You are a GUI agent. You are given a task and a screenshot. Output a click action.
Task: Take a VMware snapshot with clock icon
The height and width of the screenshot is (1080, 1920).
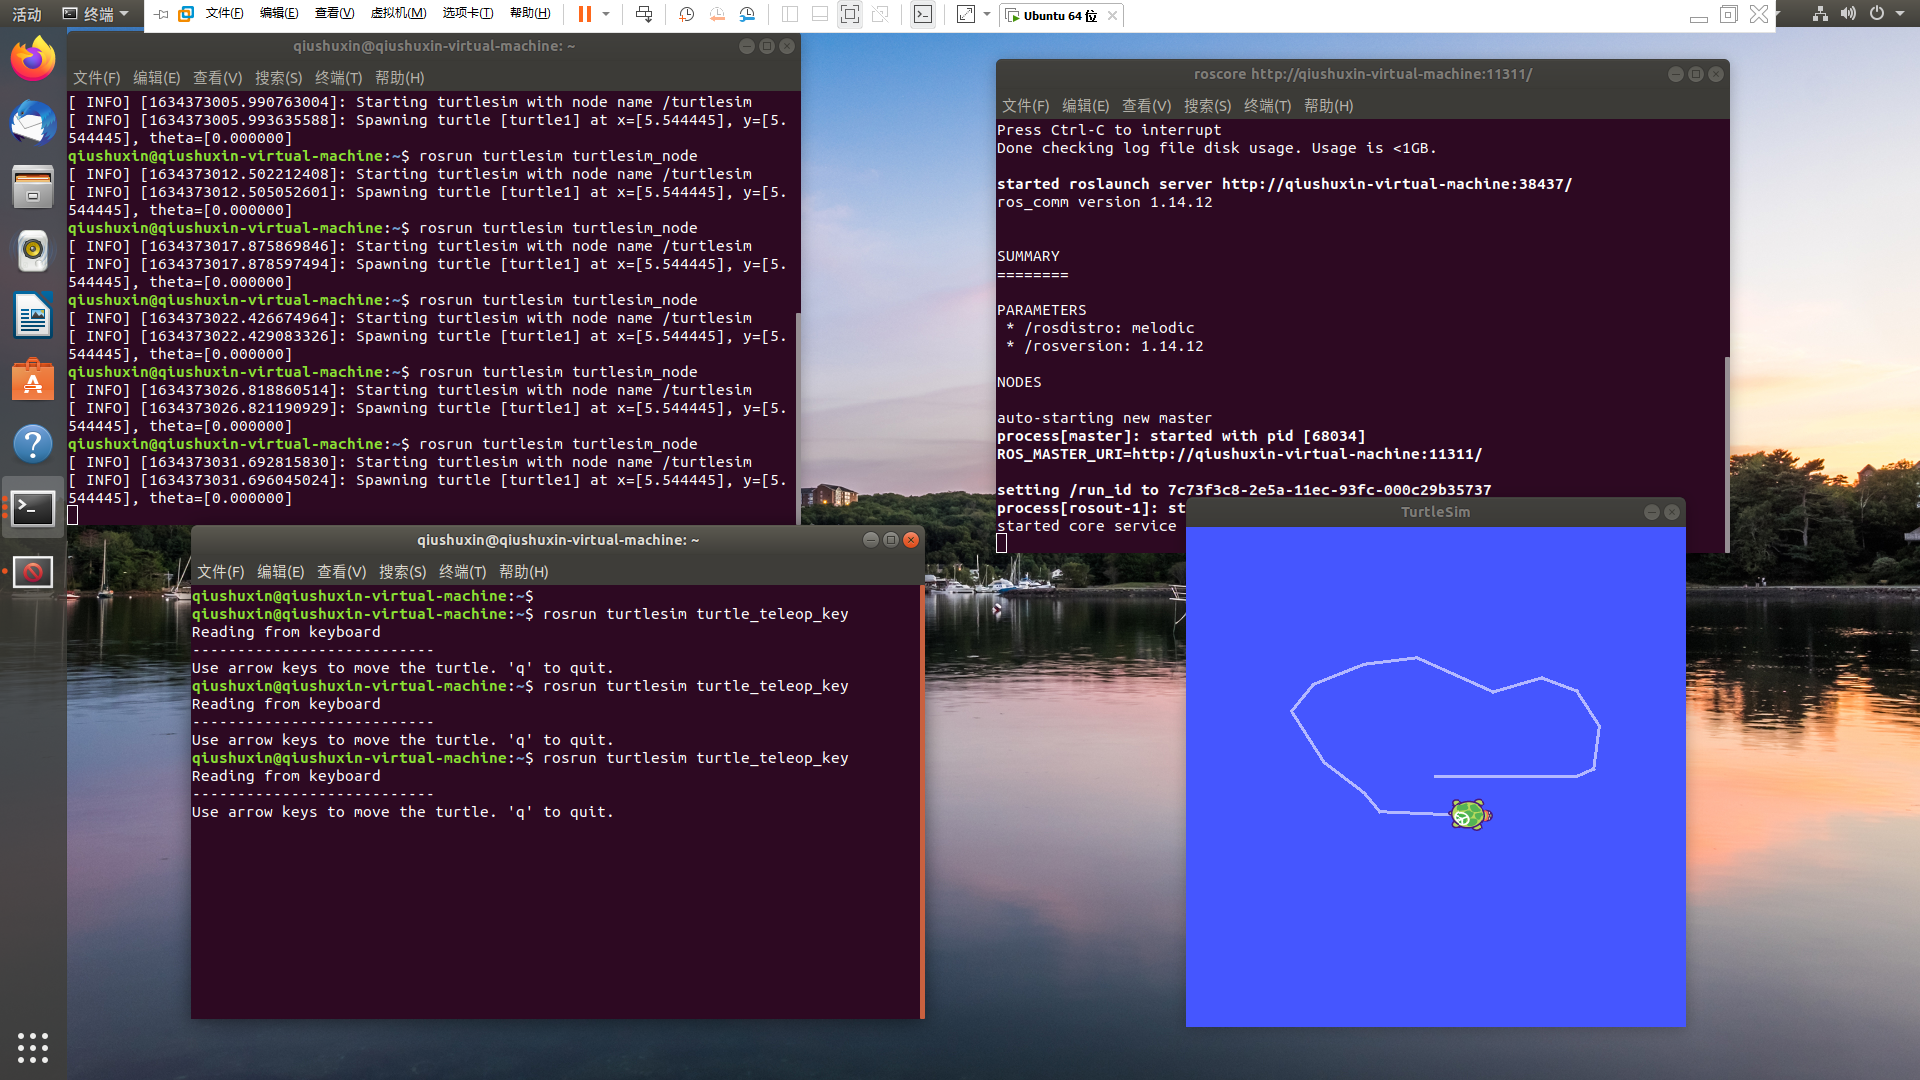point(686,14)
